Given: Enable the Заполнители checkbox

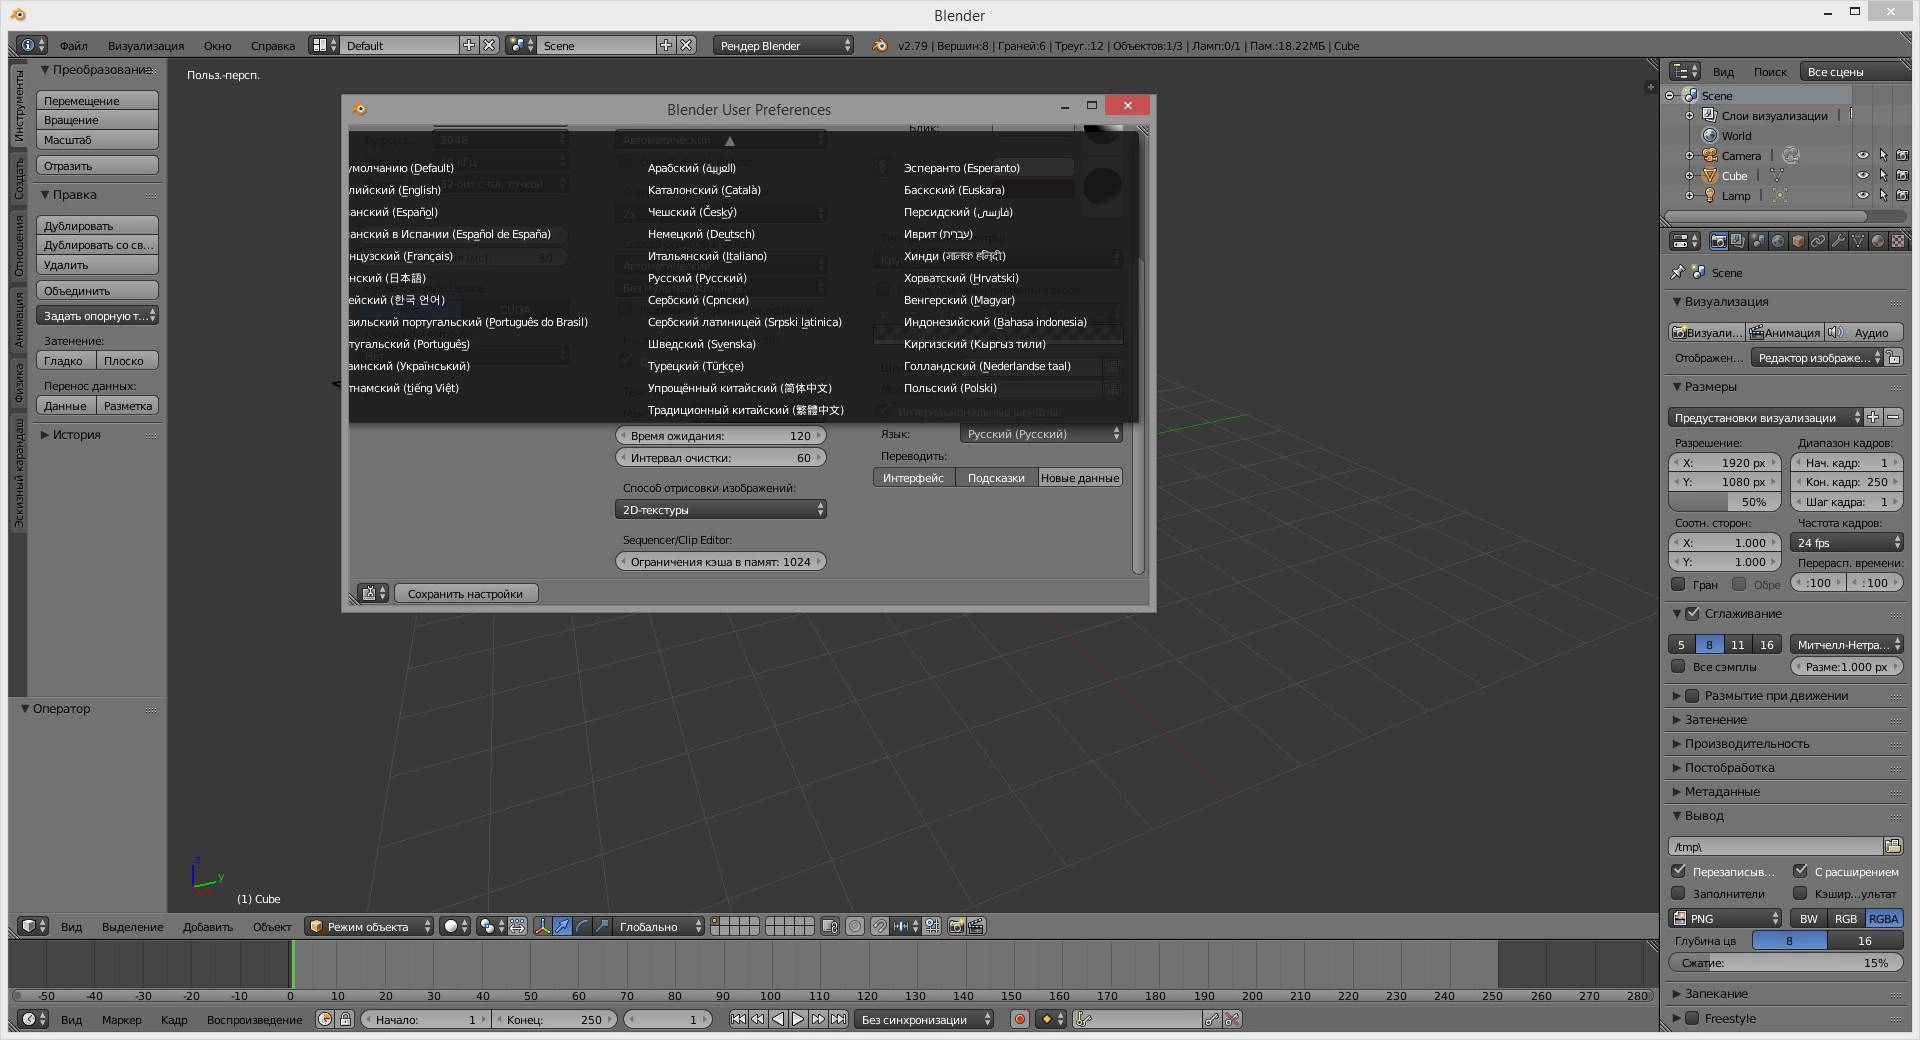Looking at the screenshot, I should 1678,893.
